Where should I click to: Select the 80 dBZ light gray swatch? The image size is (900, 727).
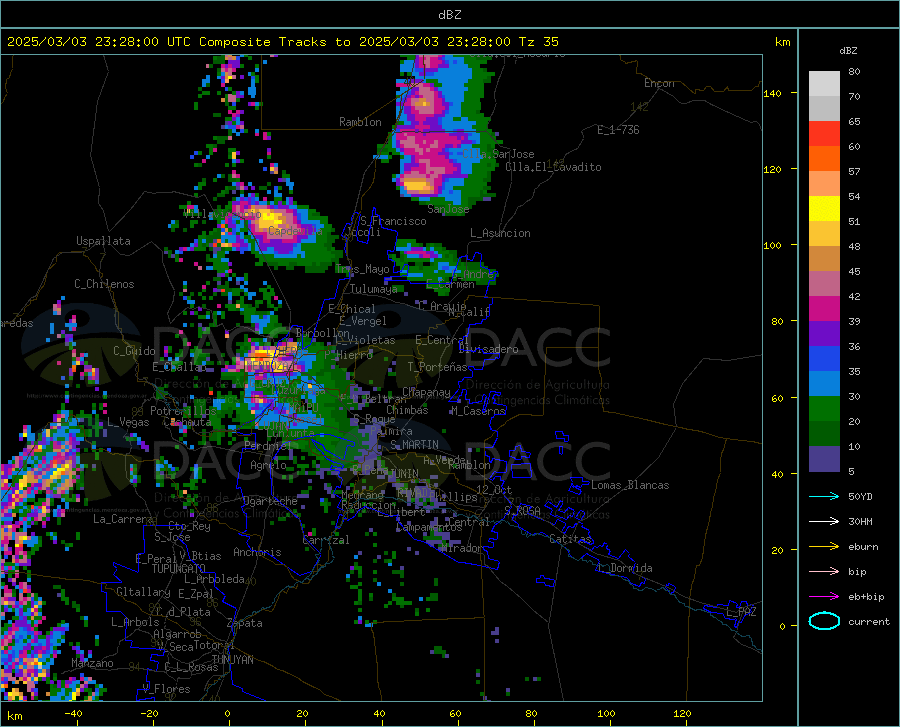824,84
